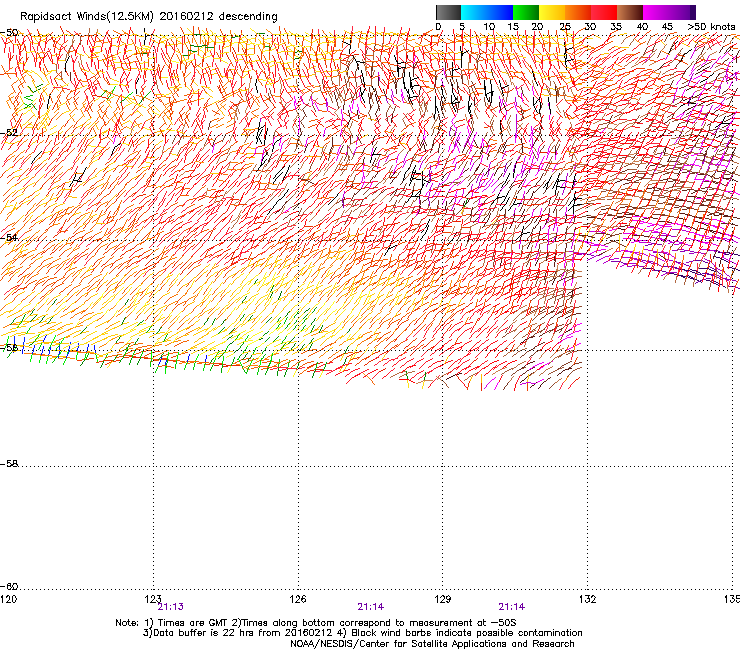
Task: Click the '>50 knots' legend label
Action: click(711, 27)
